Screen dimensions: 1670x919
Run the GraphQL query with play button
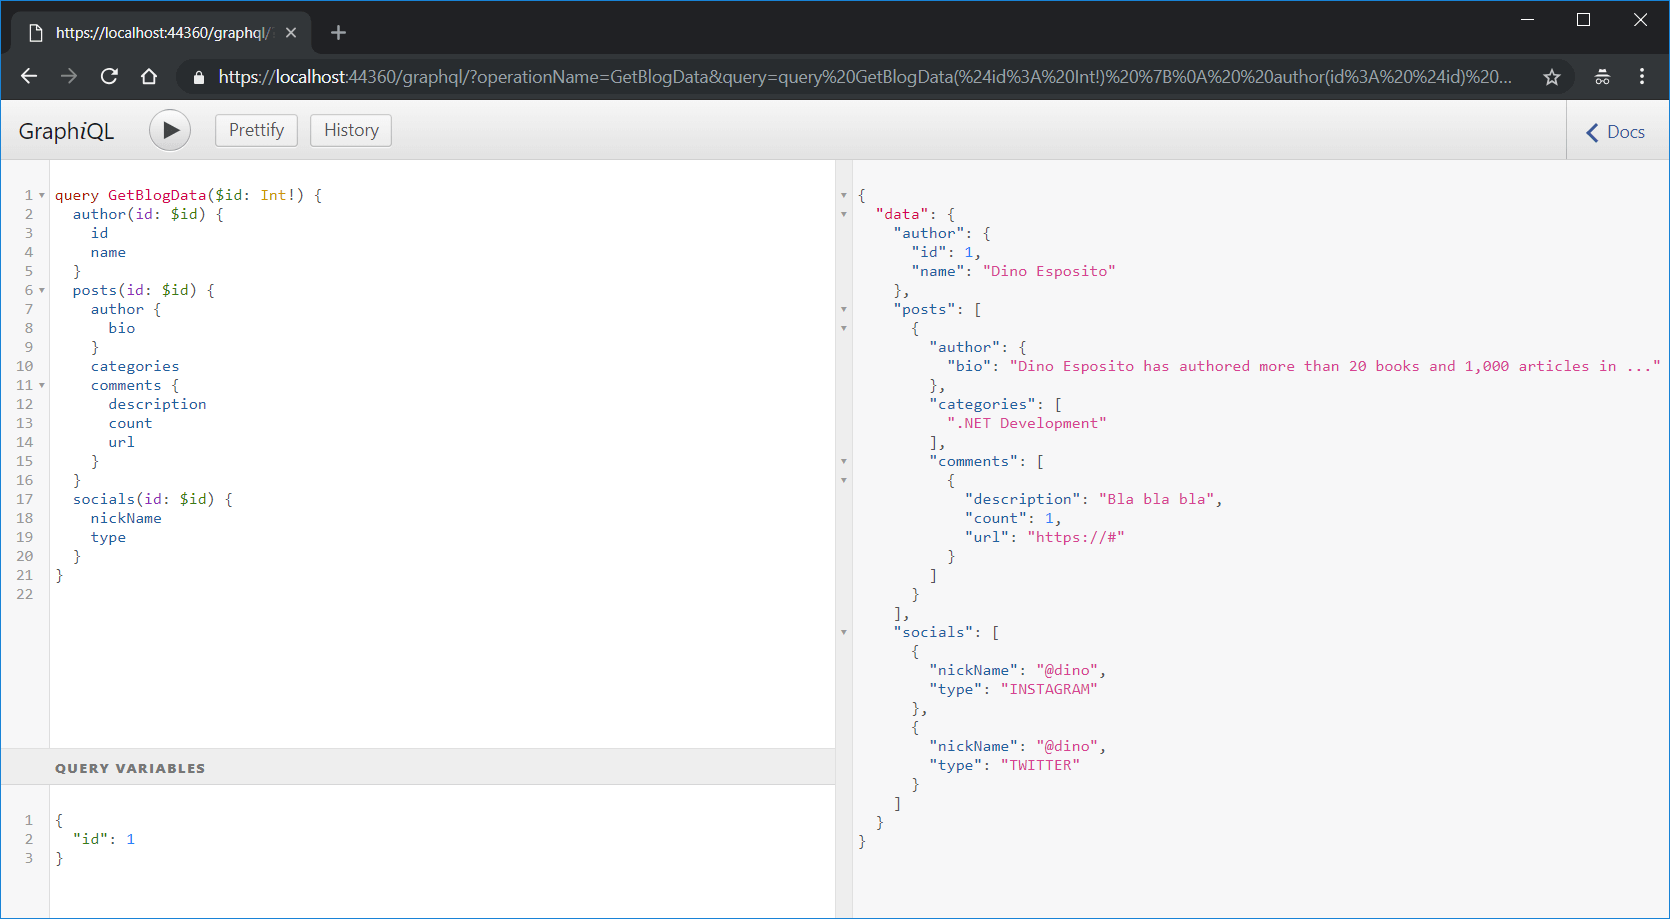click(x=170, y=130)
